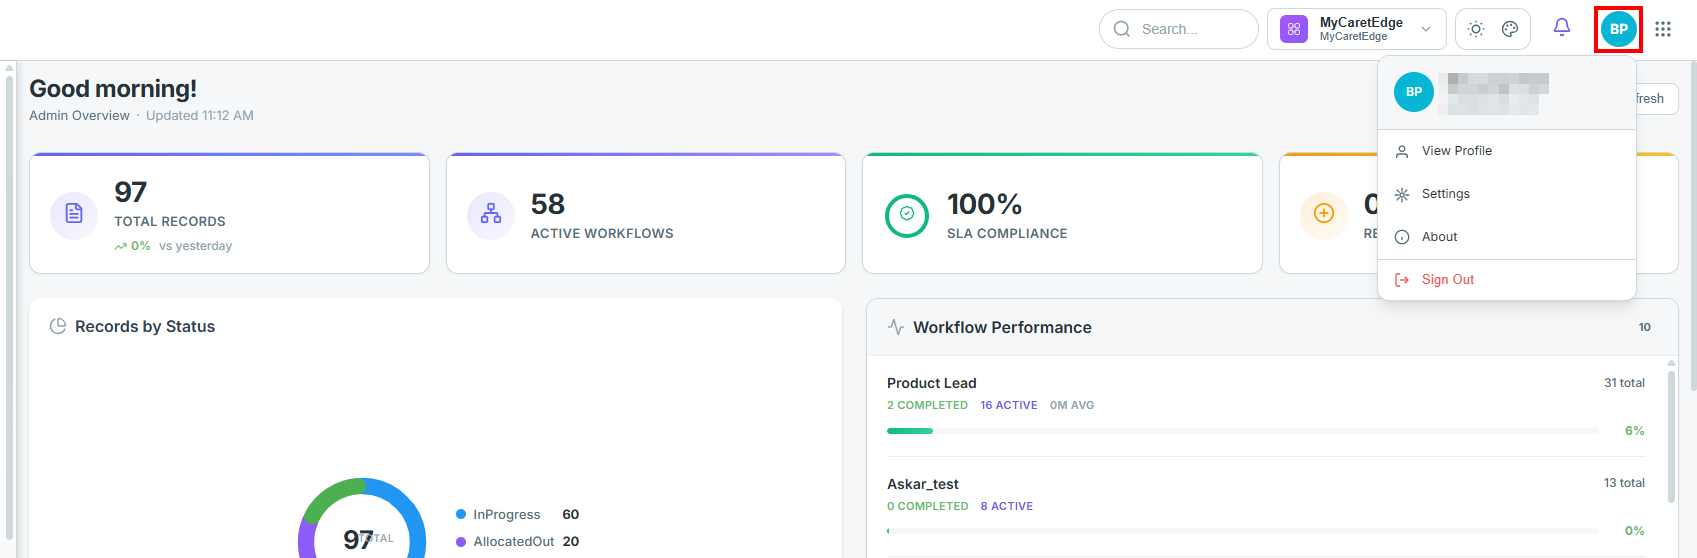Focus the Search input field
1697x558 pixels.
coord(1178,29)
